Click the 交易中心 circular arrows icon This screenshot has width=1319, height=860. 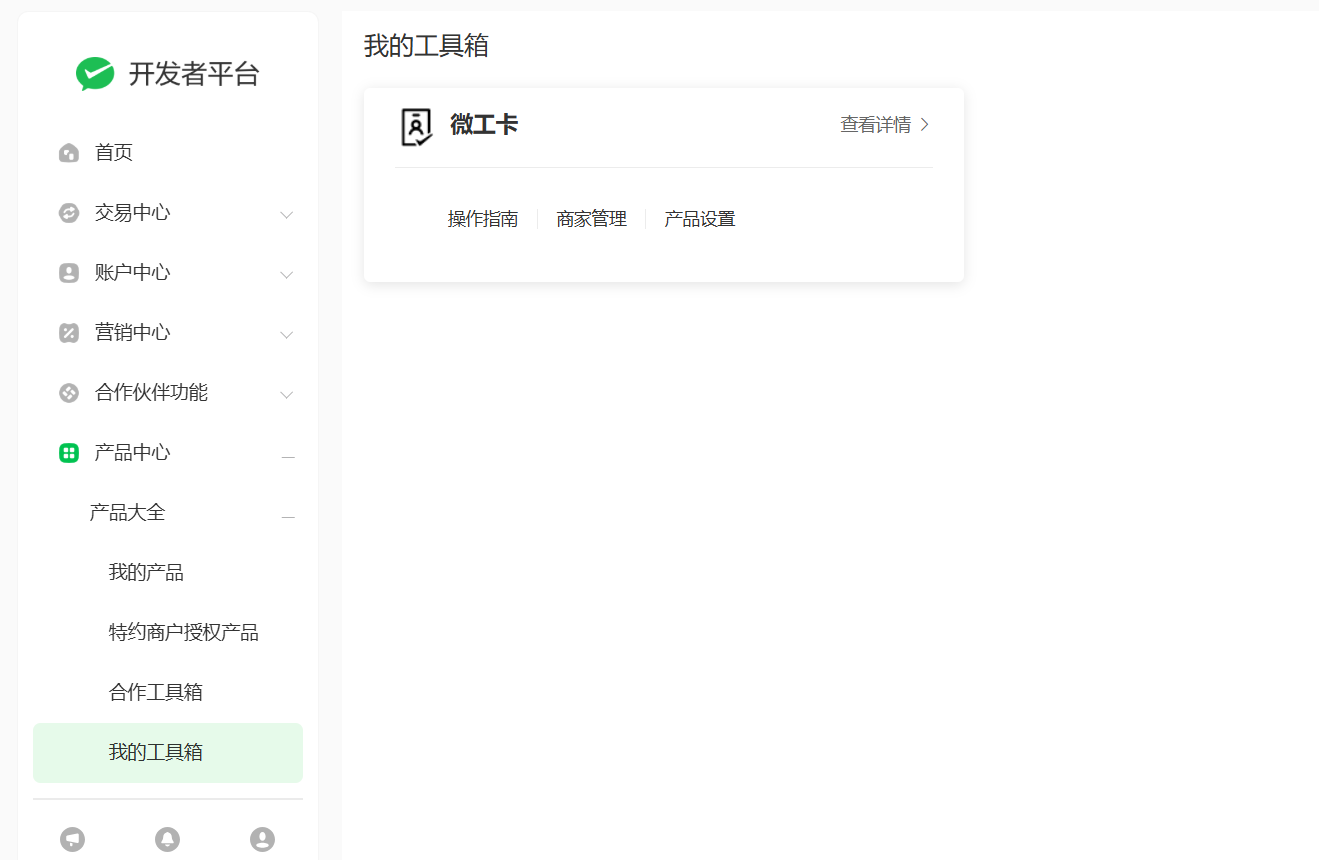[69, 213]
